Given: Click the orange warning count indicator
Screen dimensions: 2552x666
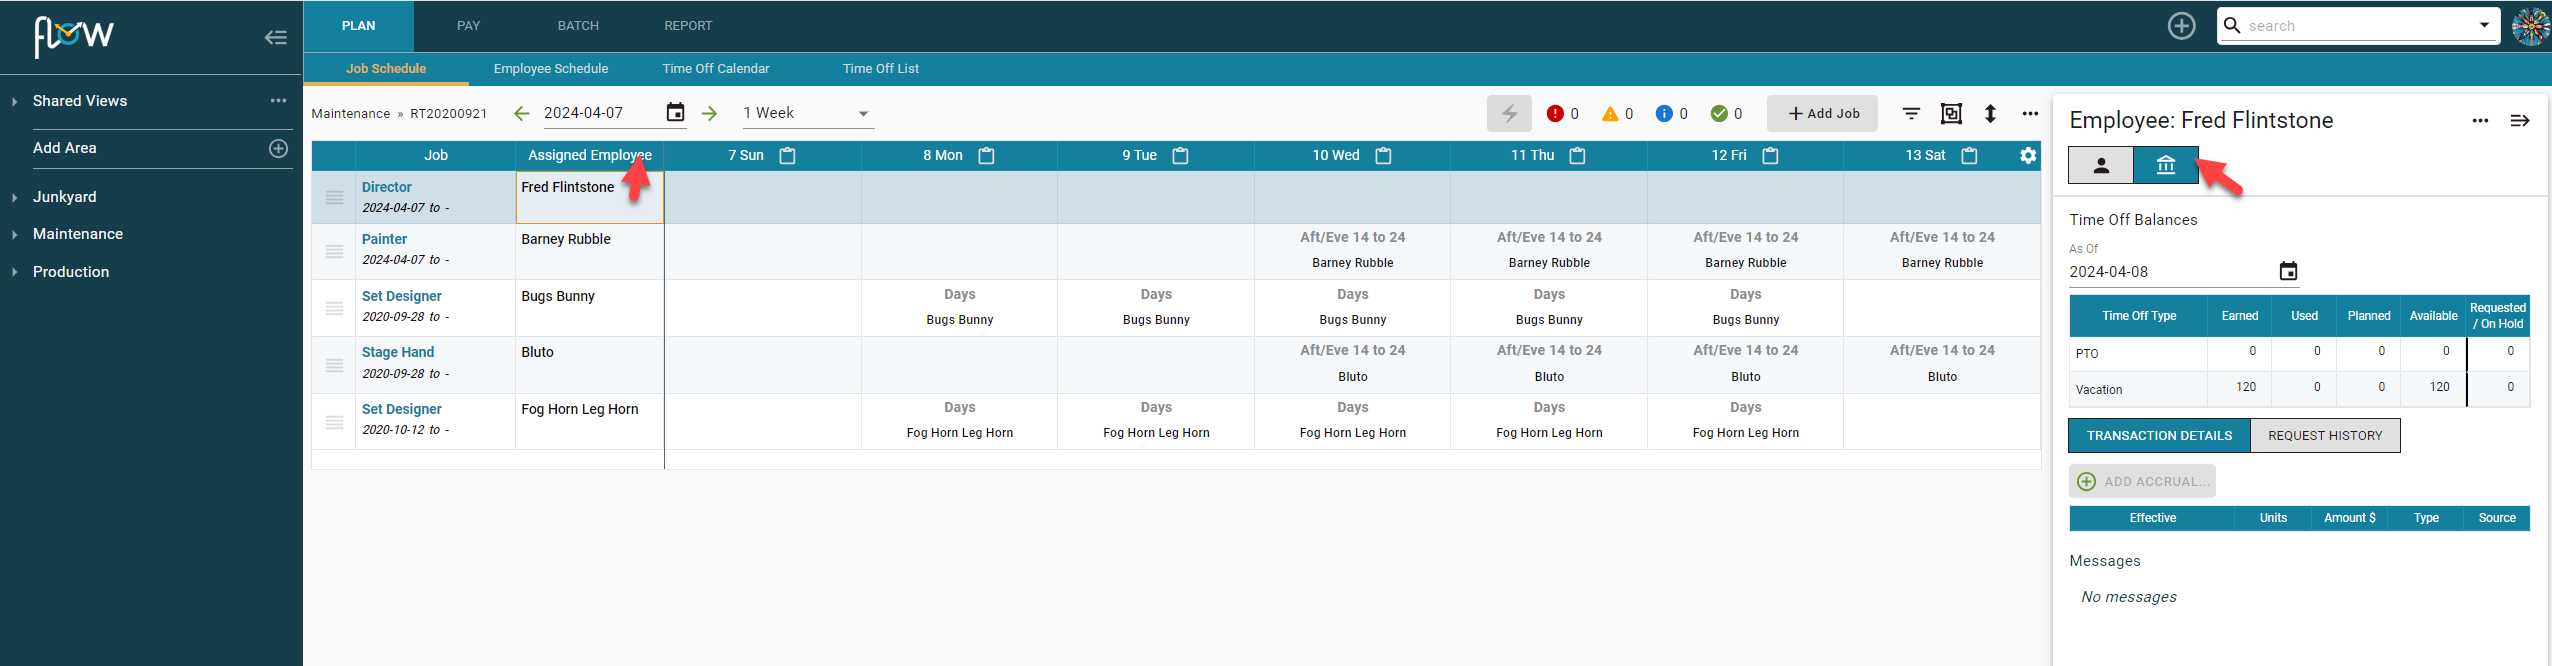Looking at the screenshot, I should (1617, 114).
